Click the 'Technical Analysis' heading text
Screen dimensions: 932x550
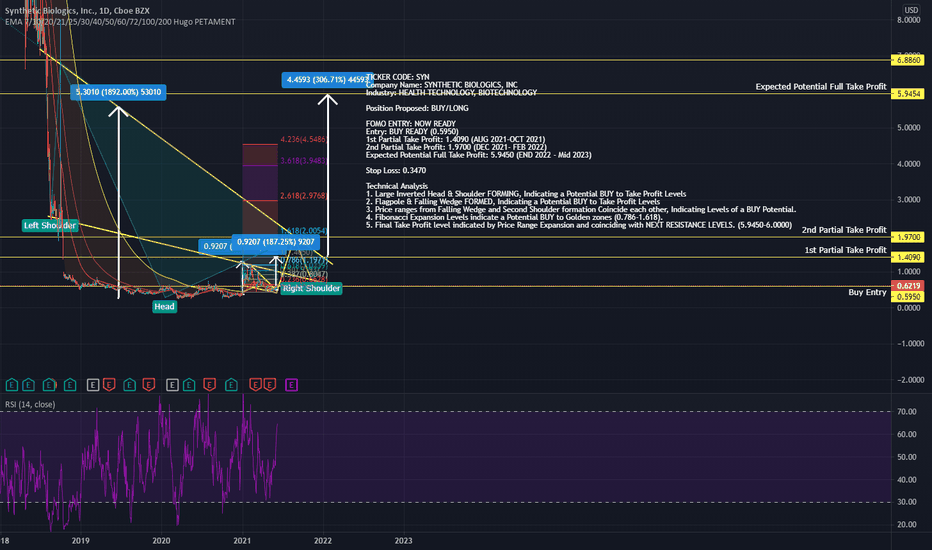[x=397, y=186]
